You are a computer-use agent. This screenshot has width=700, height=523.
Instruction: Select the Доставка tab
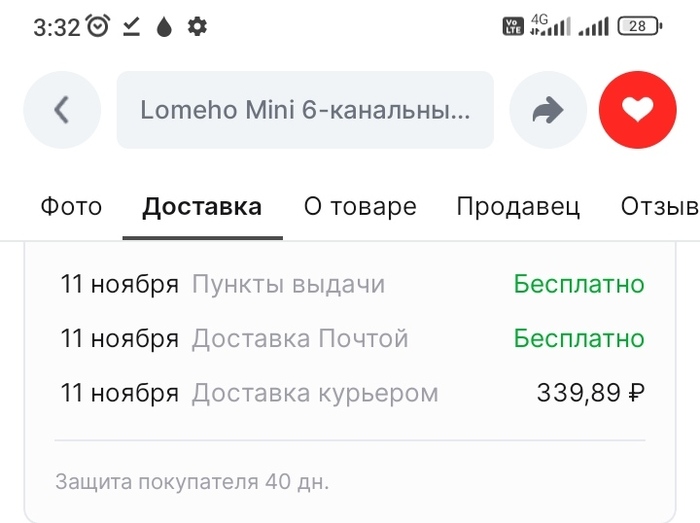point(202,207)
